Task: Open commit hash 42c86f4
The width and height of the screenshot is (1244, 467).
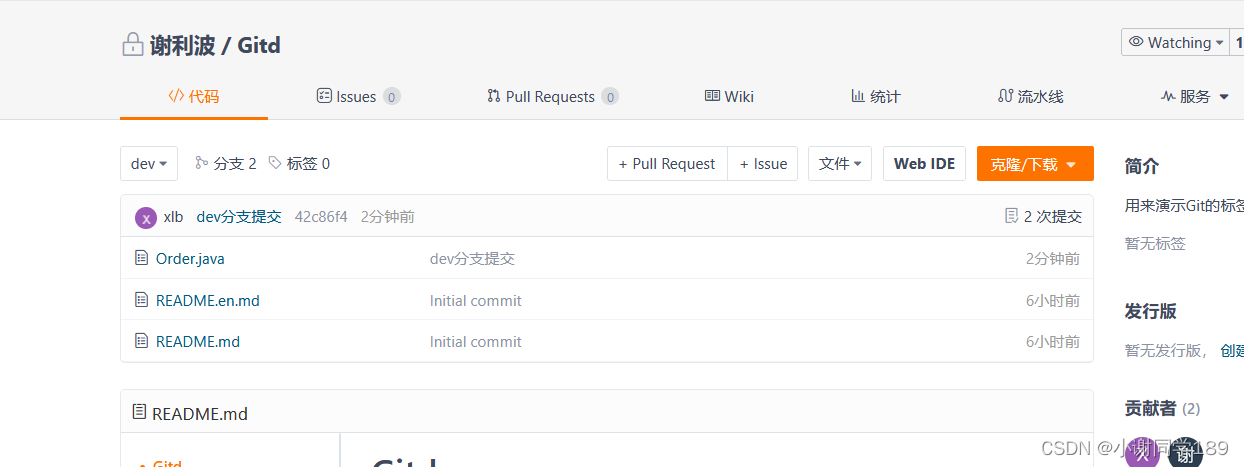Action: pyautogui.click(x=321, y=217)
